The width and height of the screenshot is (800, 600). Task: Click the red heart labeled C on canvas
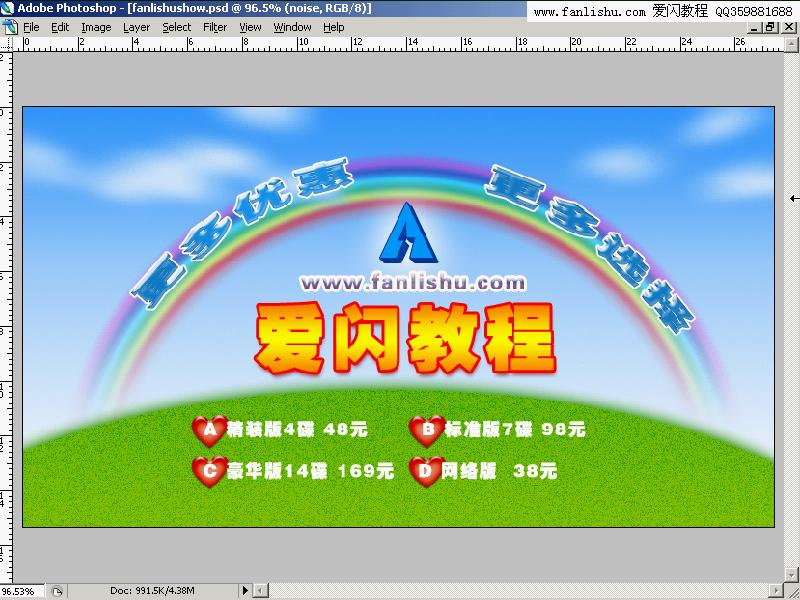[x=210, y=471]
